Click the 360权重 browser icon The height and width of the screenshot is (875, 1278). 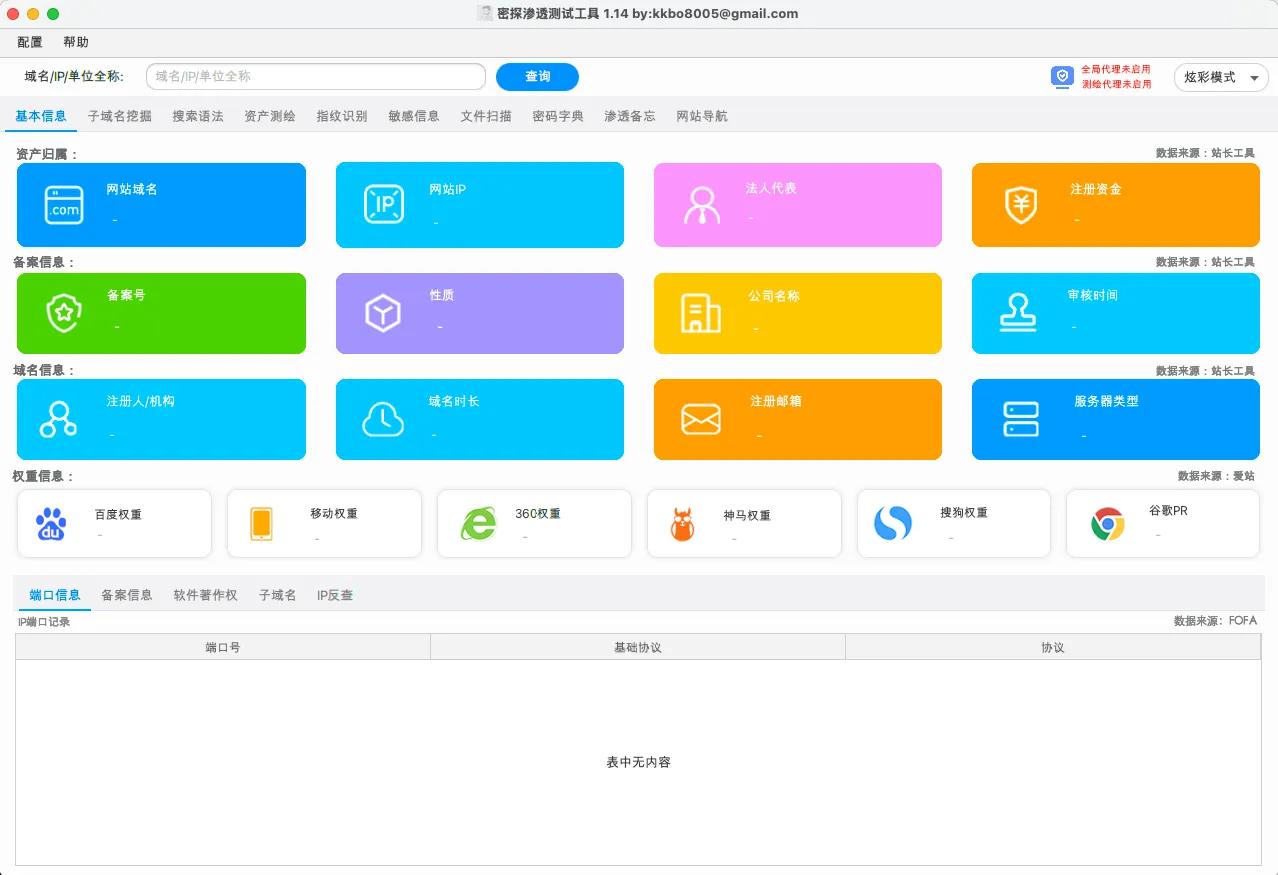(x=478, y=524)
